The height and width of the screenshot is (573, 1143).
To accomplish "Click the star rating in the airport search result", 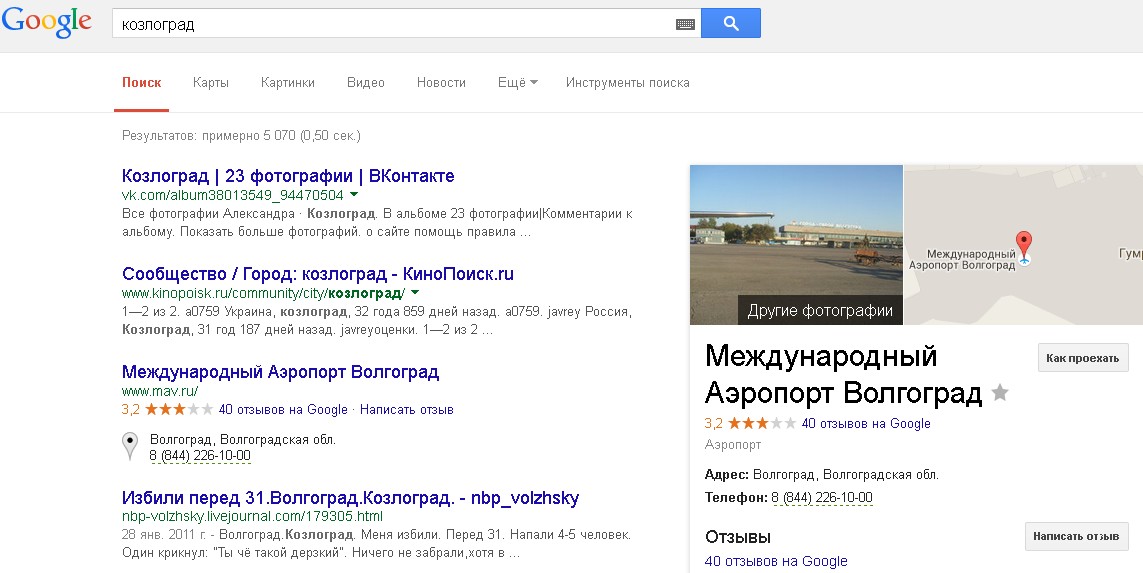I will coord(179,410).
